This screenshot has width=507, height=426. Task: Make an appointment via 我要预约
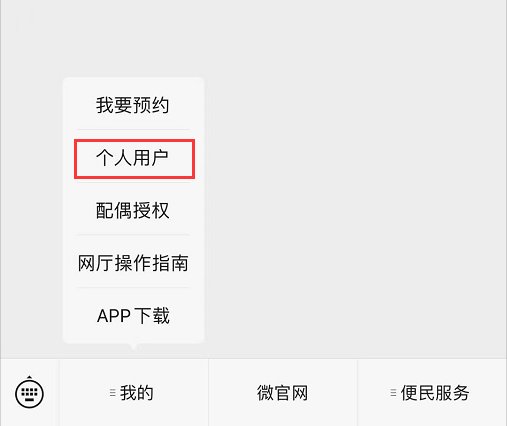(133, 105)
